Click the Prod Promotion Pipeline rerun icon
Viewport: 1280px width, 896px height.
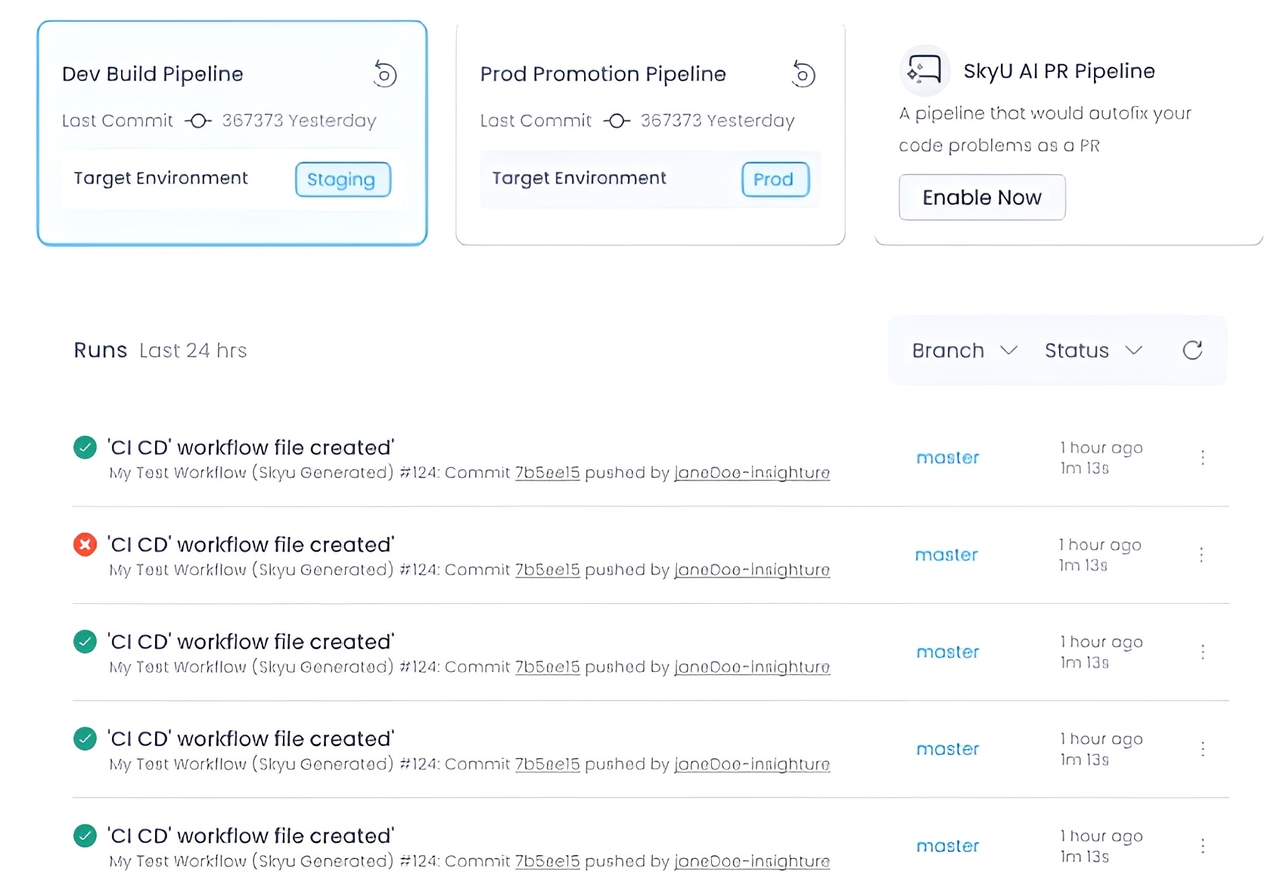point(803,74)
